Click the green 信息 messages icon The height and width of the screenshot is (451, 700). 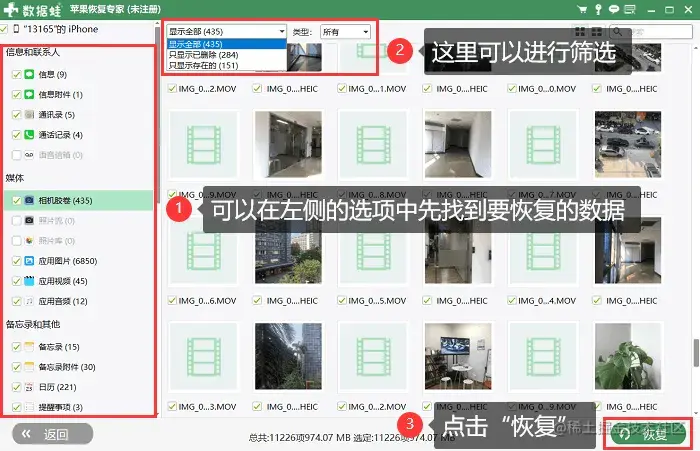click(29, 74)
